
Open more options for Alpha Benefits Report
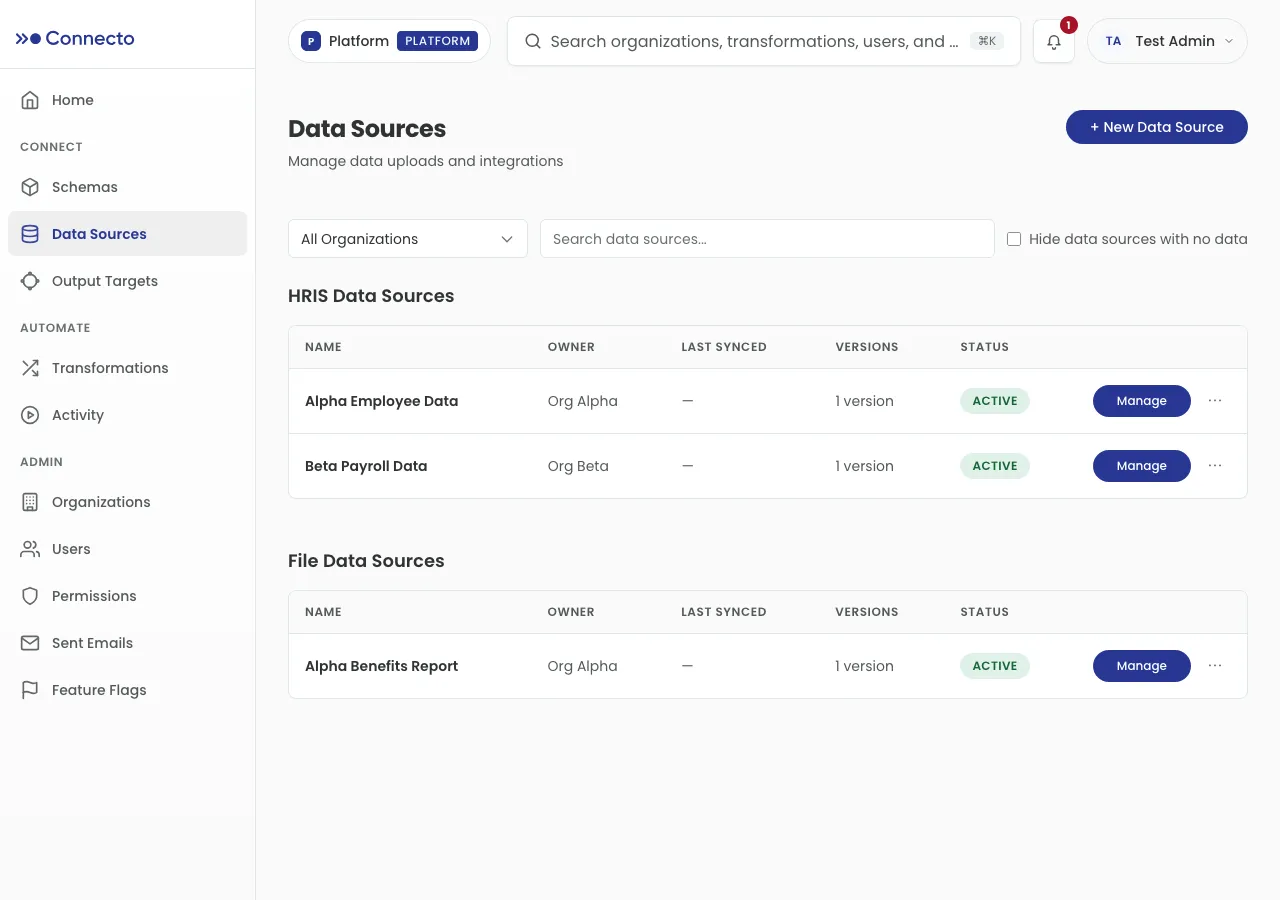(1215, 666)
